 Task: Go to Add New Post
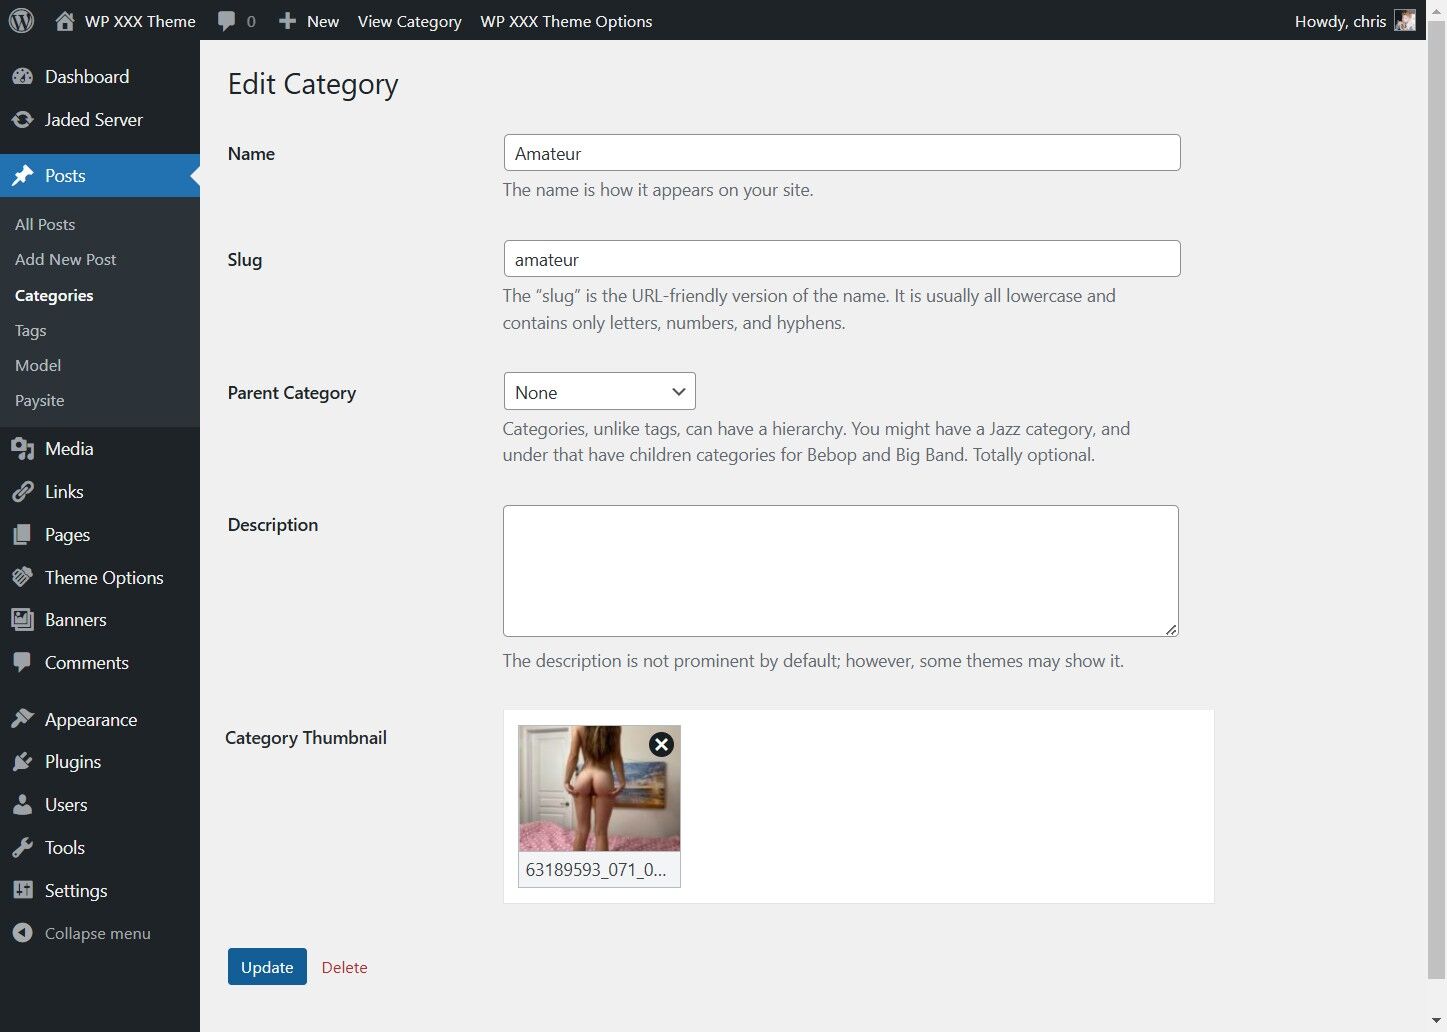(x=65, y=259)
